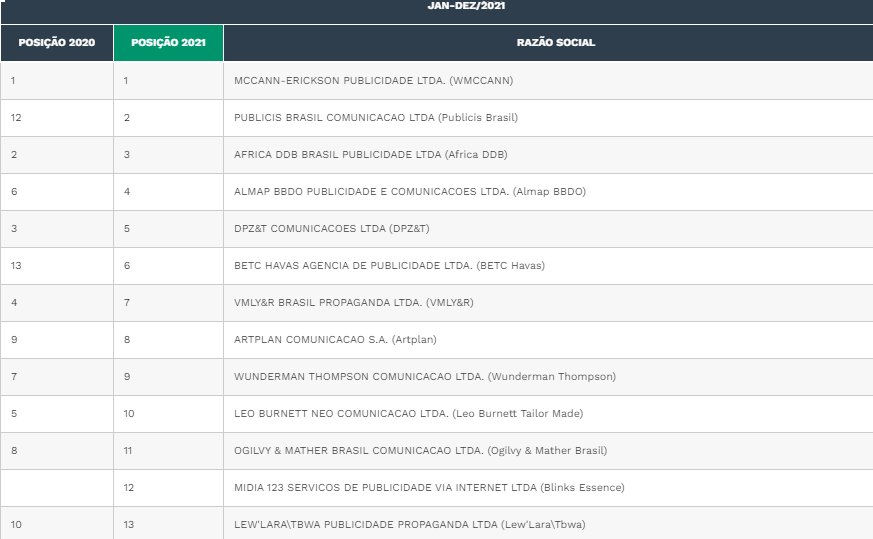The image size is (873, 539).
Task: Click 2021 position 2 in Publicis row
Action: (168, 117)
